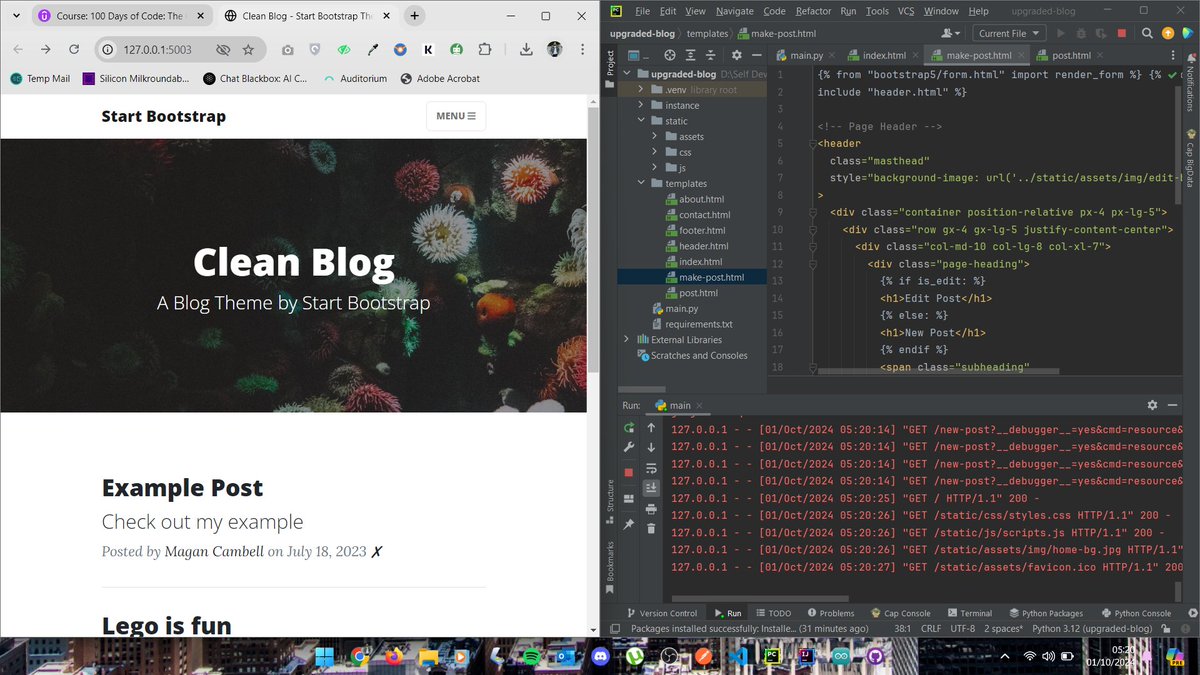Viewport: 1200px width, 675px height.
Task: Open Project panel settings gear
Action: pyautogui.click(x=737, y=55)
